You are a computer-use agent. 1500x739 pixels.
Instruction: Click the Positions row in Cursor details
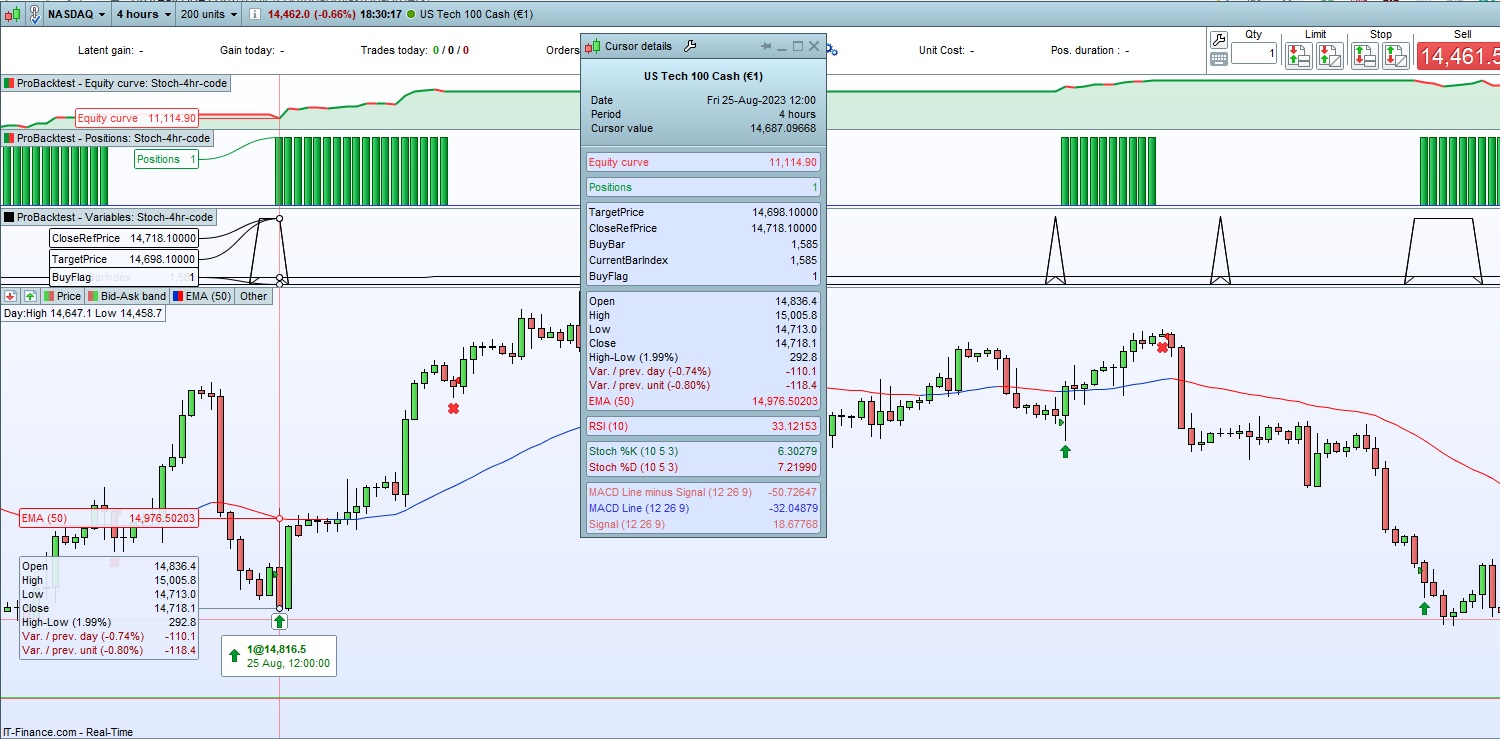[x=703, y=187]
